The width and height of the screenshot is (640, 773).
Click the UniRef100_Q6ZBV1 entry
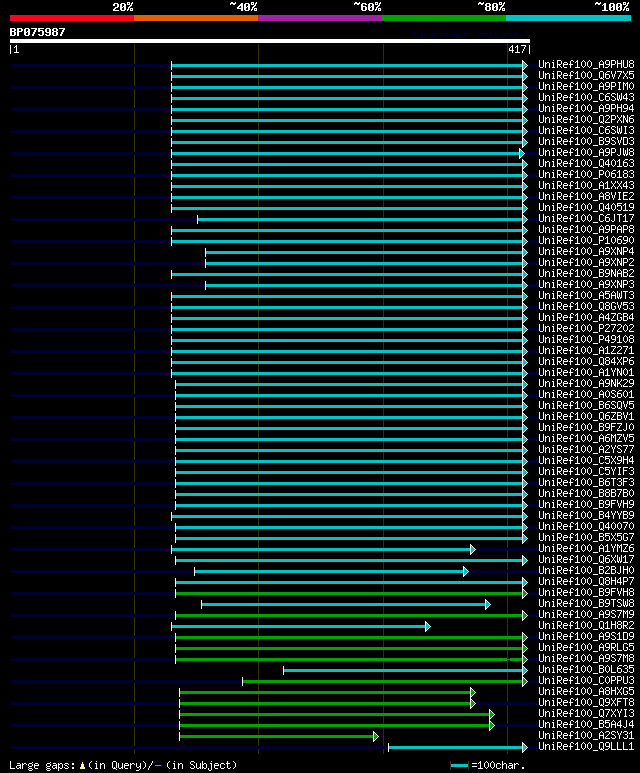point(586,416)
